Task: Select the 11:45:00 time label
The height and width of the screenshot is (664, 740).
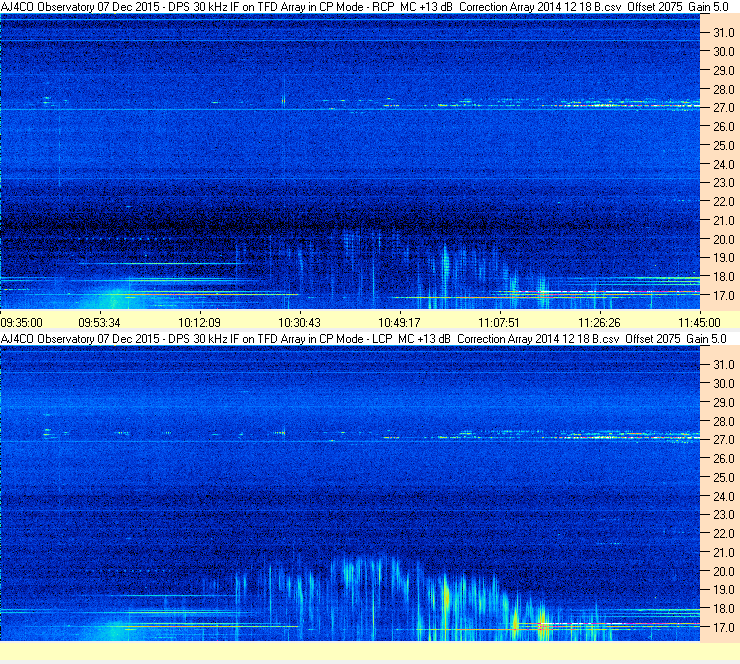Action: tap(699, 323)
